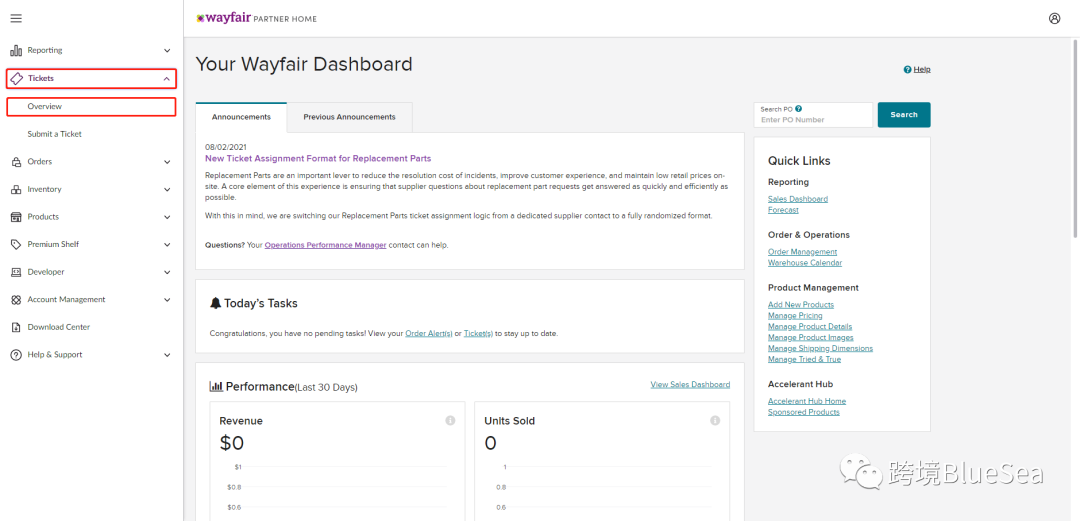Image resolution: width=1080 pixels, height=521 pixels.
Task: Click the Orders bag icon
Action: pyautogui.click(x=16, y=162)
